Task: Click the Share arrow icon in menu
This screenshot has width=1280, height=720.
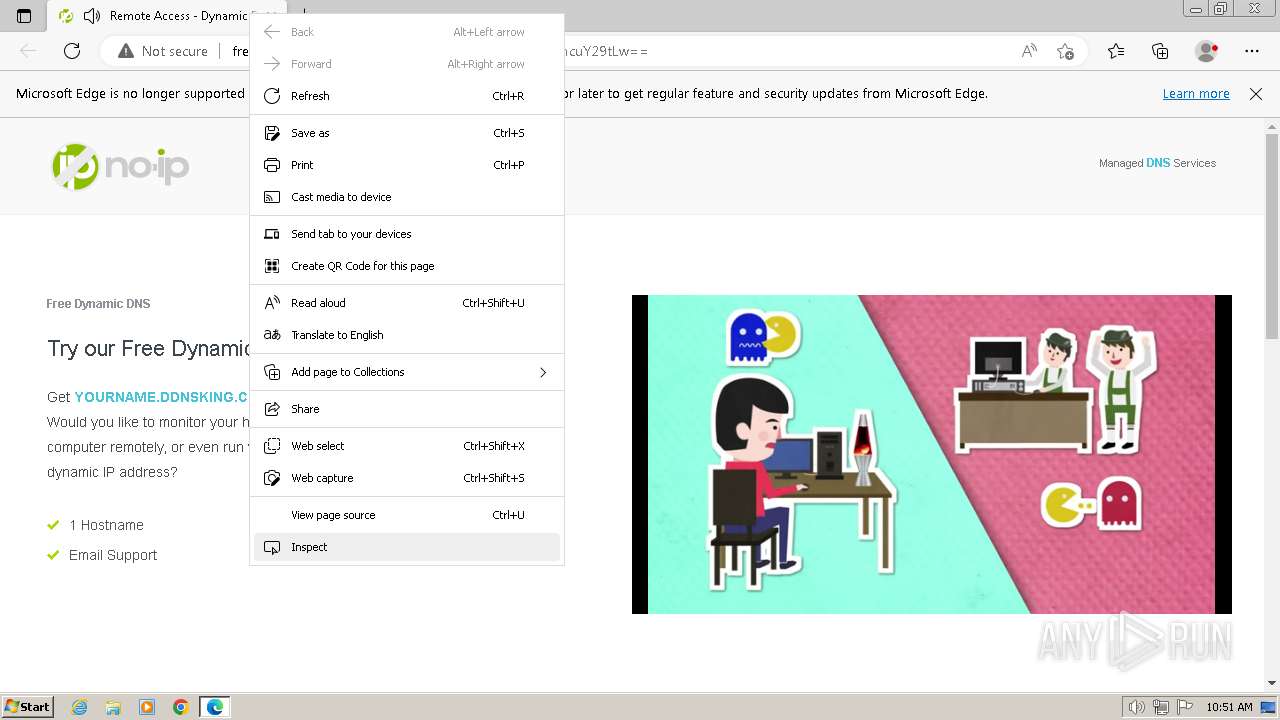Action: coord(271,409)
